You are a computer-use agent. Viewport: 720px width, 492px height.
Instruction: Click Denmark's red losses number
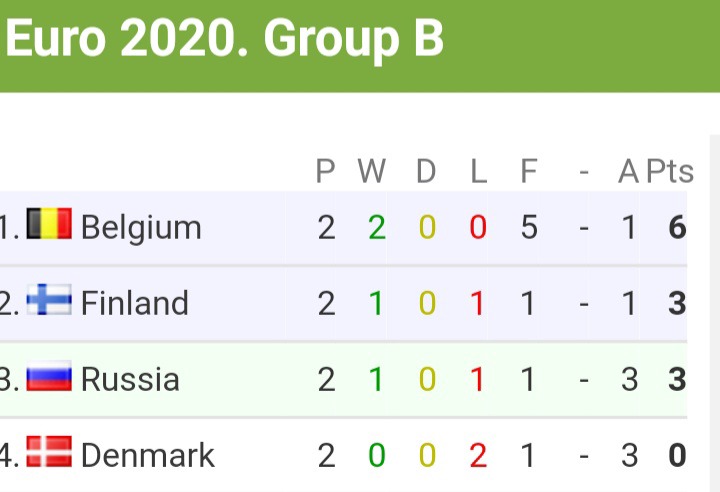[x=478, y=455]
